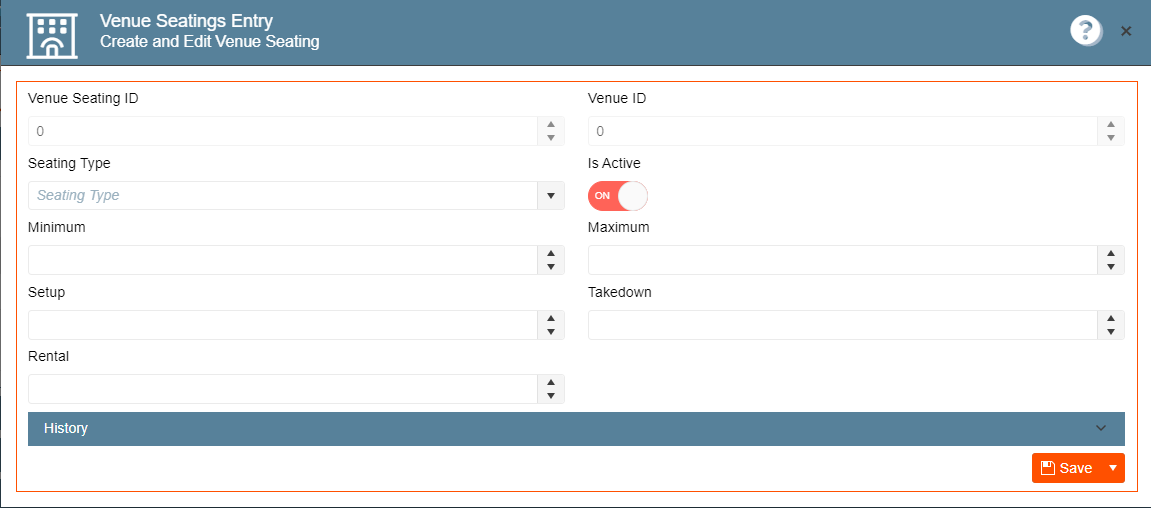
Task: Click the History panel header
Action: click(576, 429)
